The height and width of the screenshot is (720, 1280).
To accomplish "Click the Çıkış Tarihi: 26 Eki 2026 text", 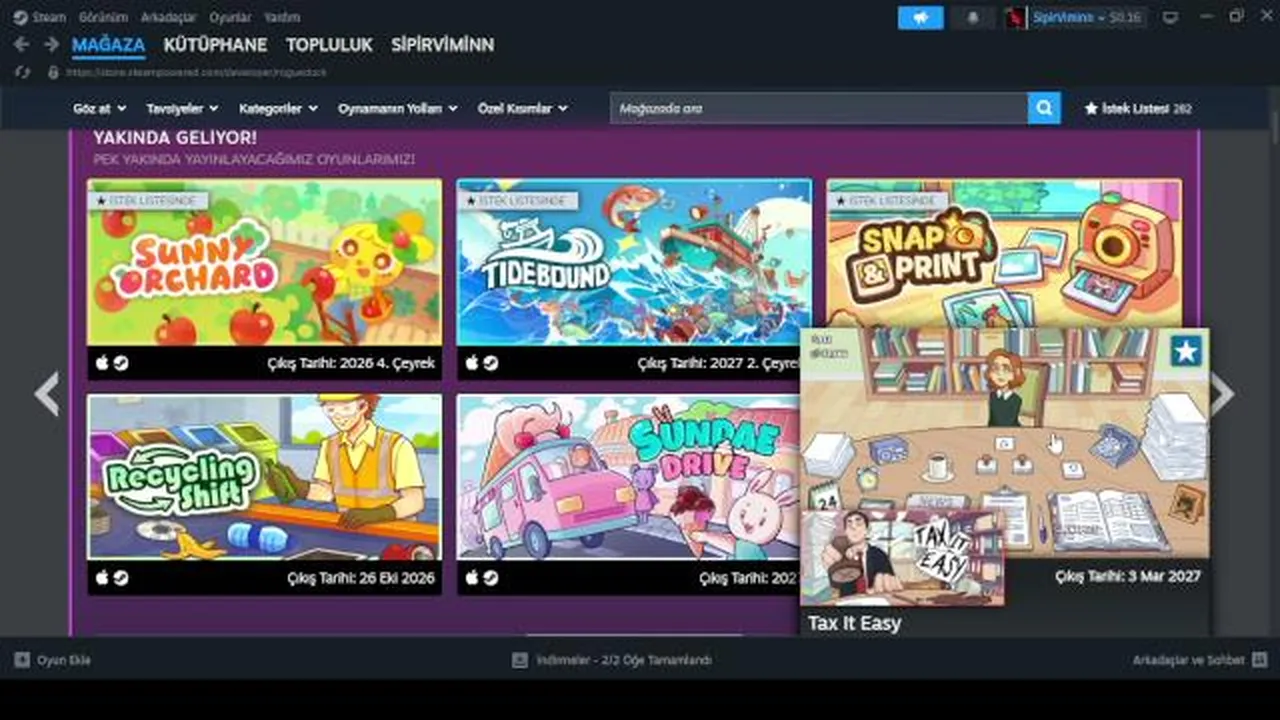I will click(x=361, y=578).
